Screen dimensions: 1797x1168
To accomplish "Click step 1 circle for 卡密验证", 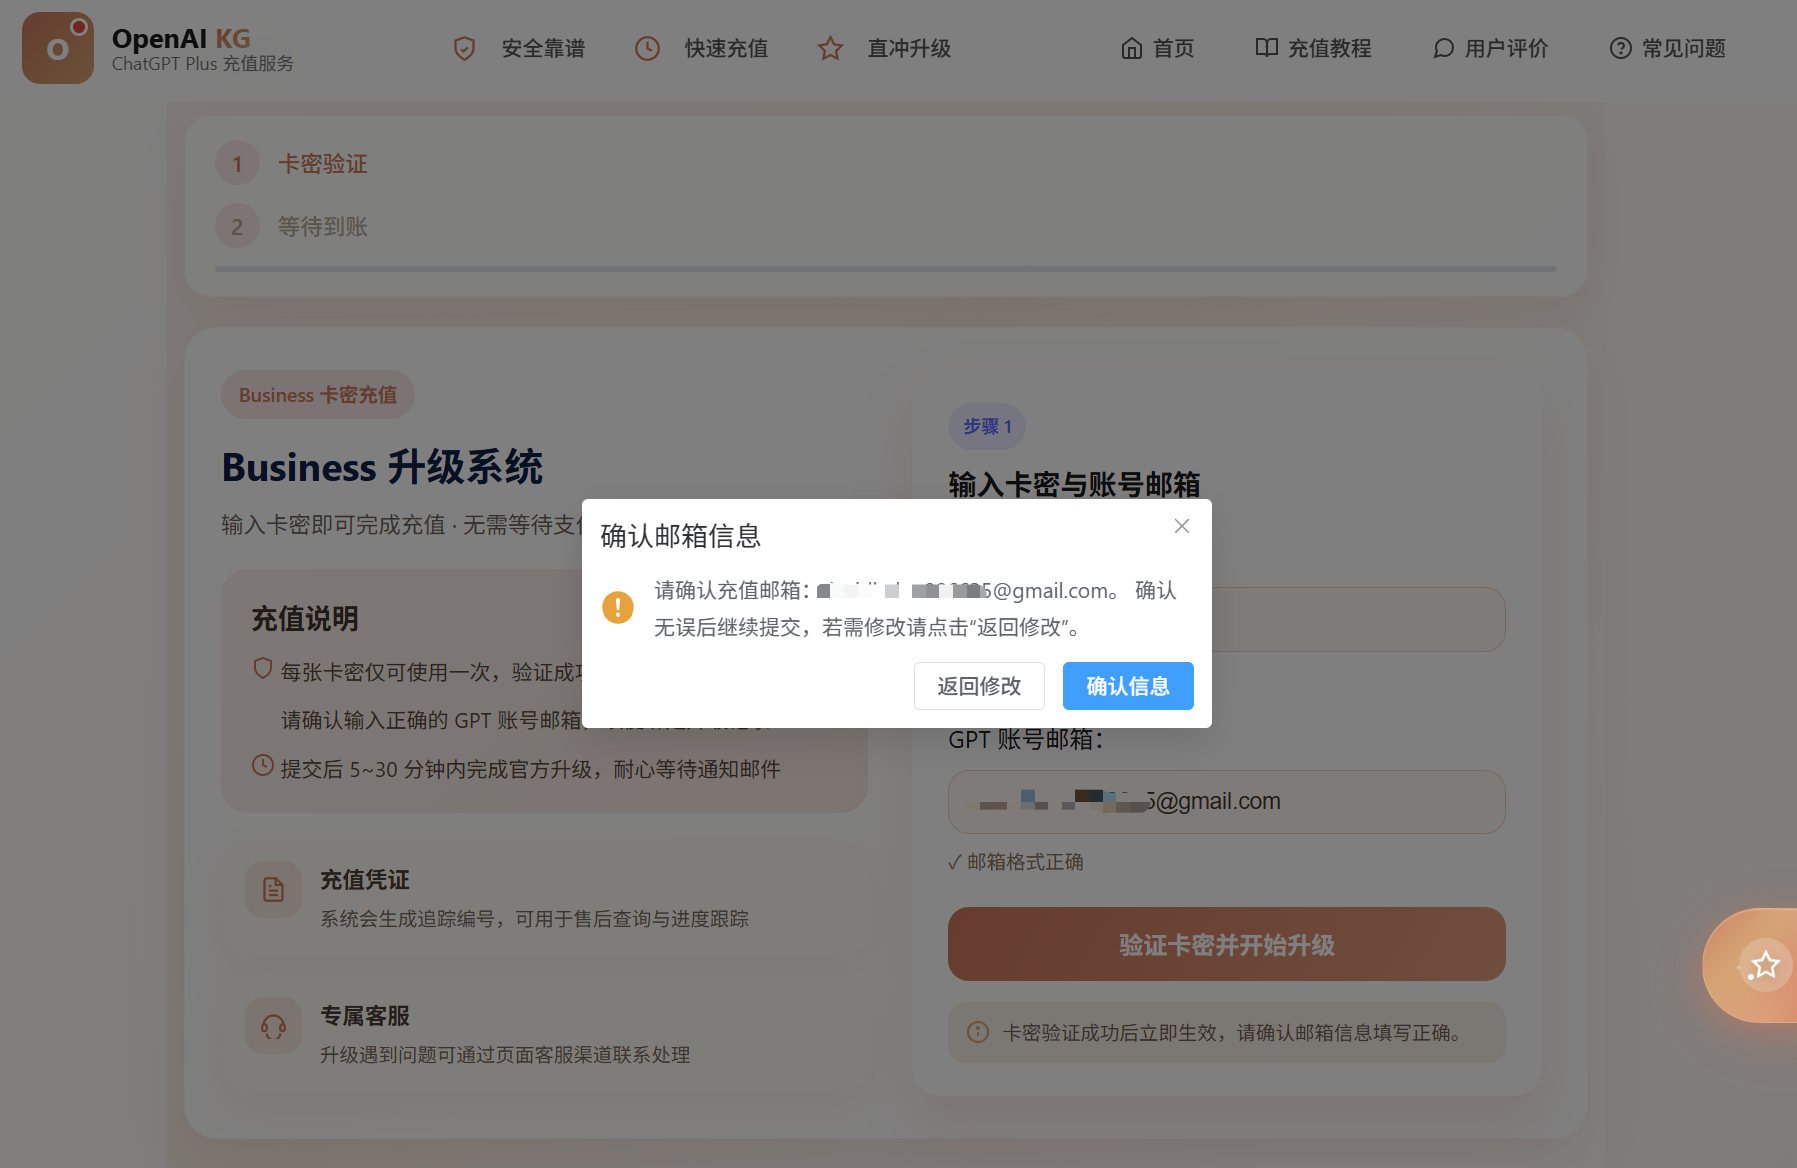I will [237, 163].
